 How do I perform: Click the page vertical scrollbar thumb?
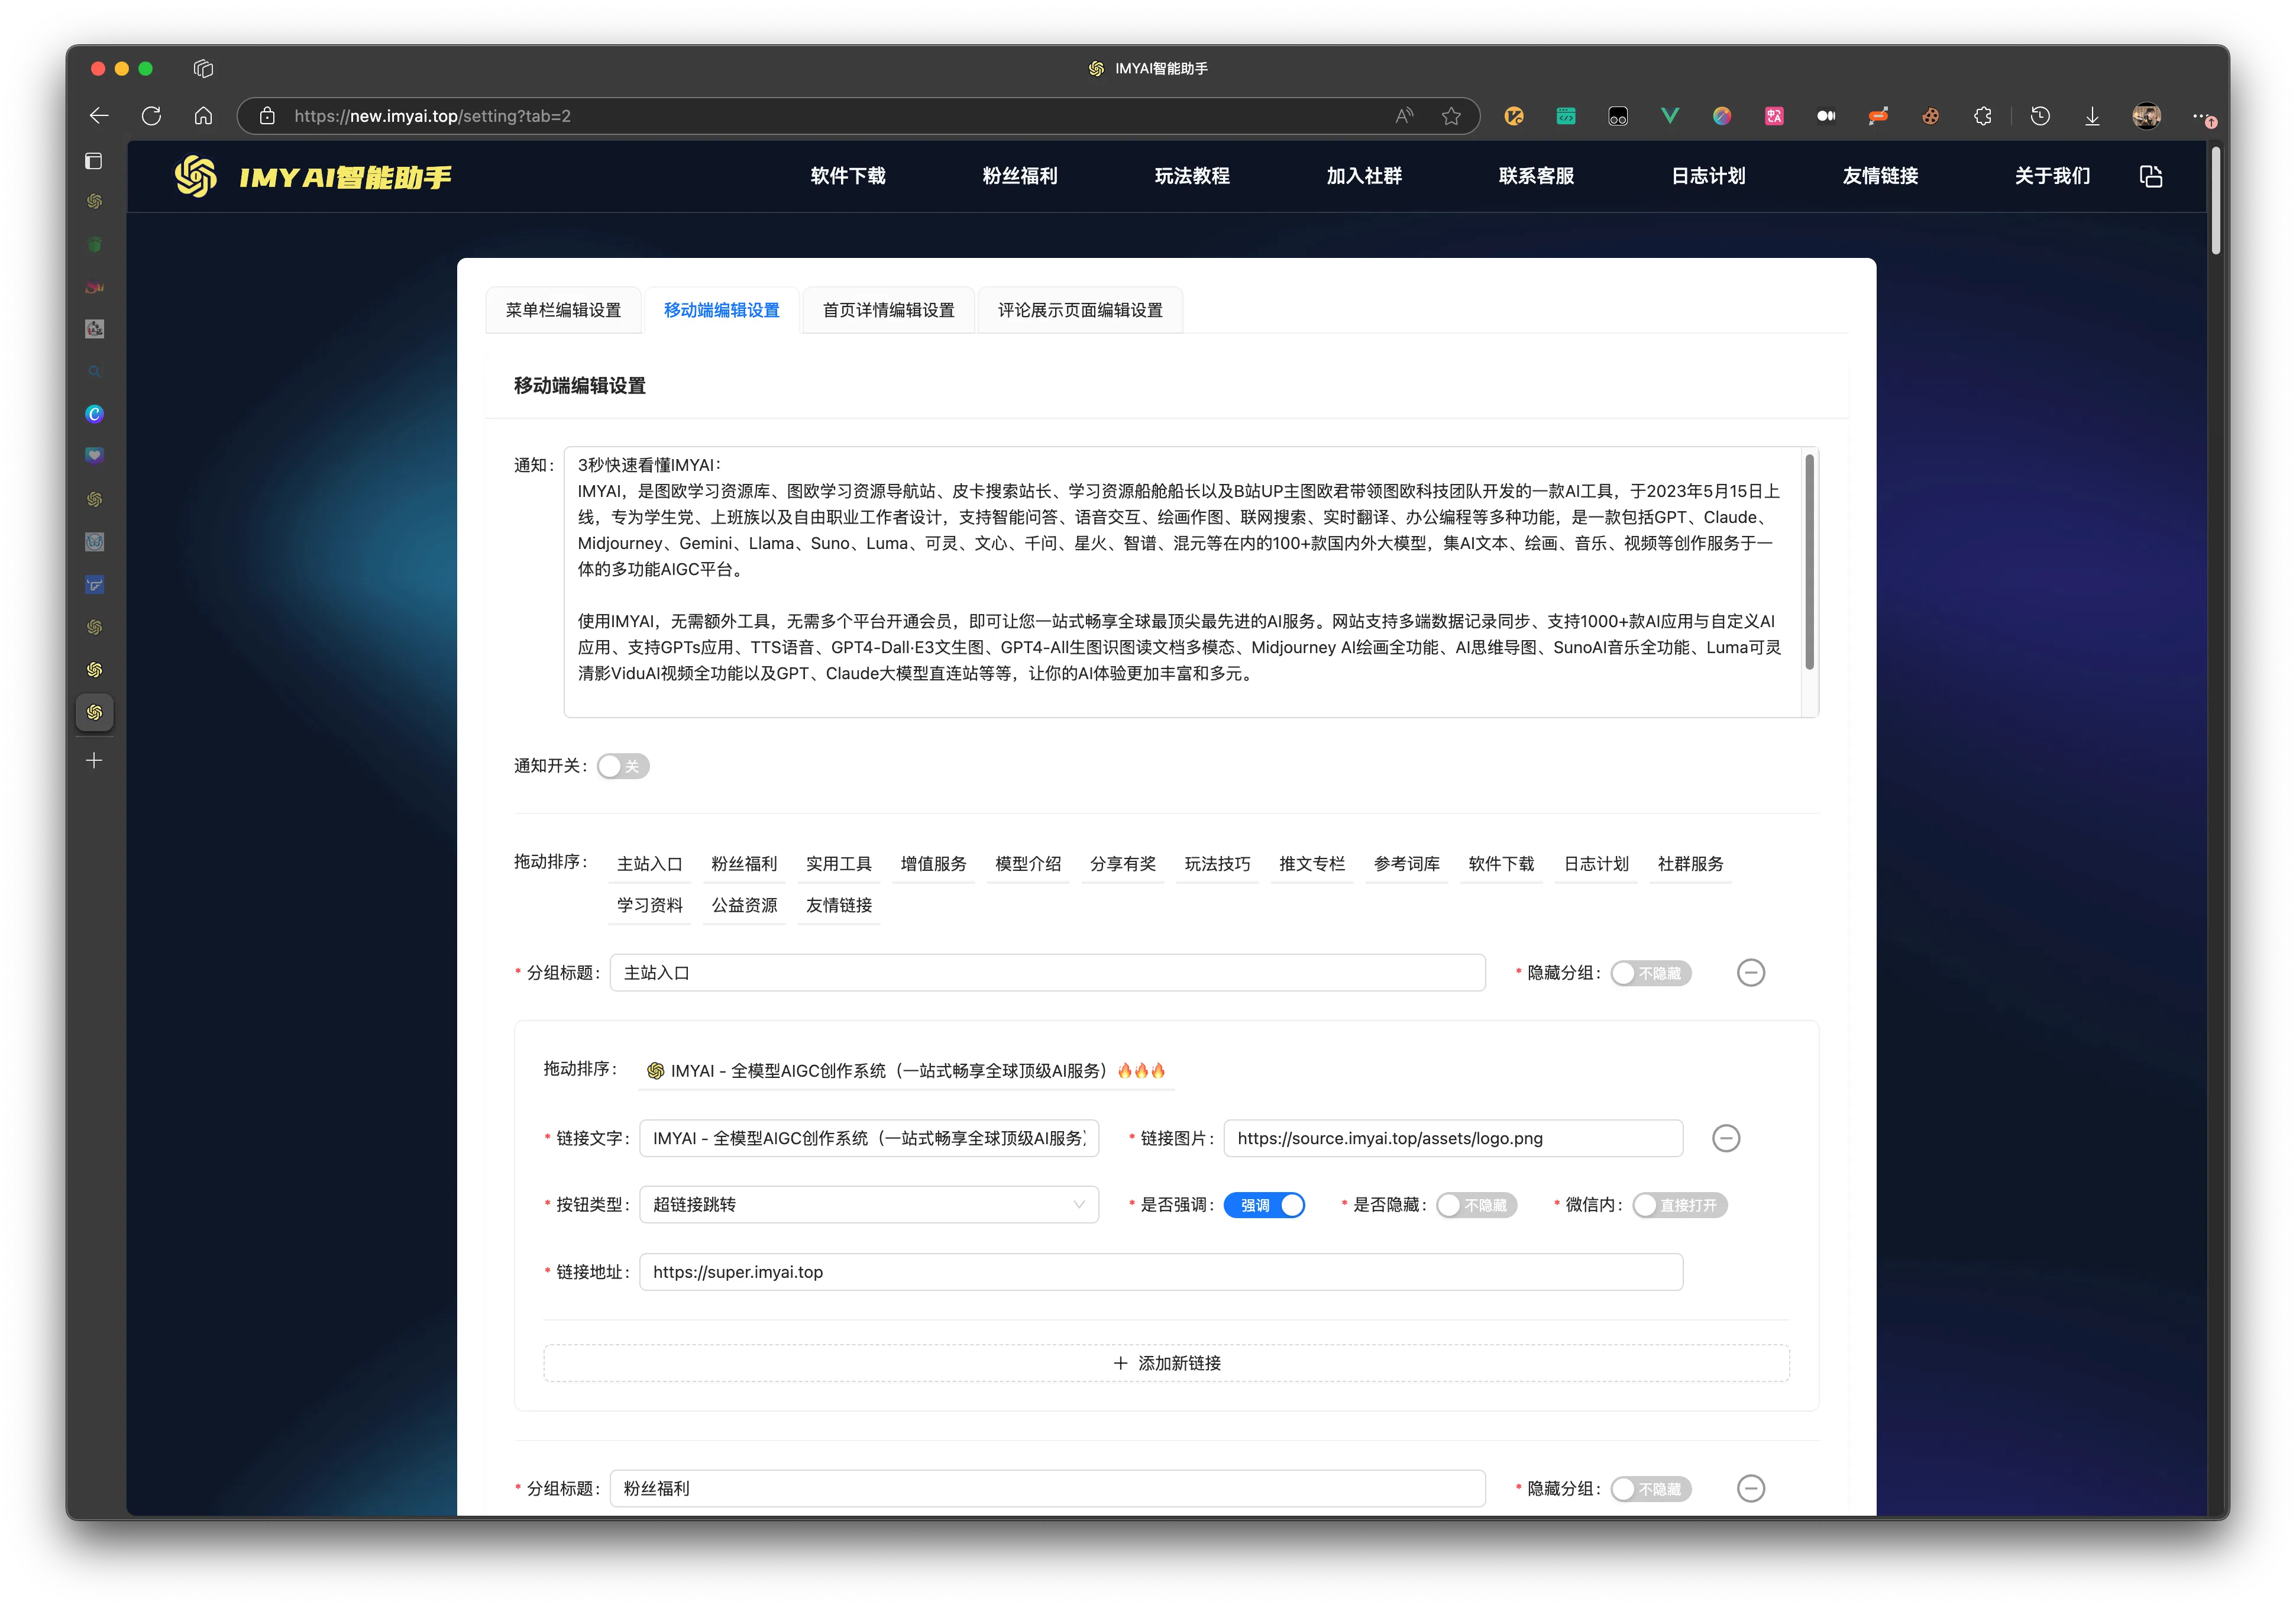coord(2215,200)
